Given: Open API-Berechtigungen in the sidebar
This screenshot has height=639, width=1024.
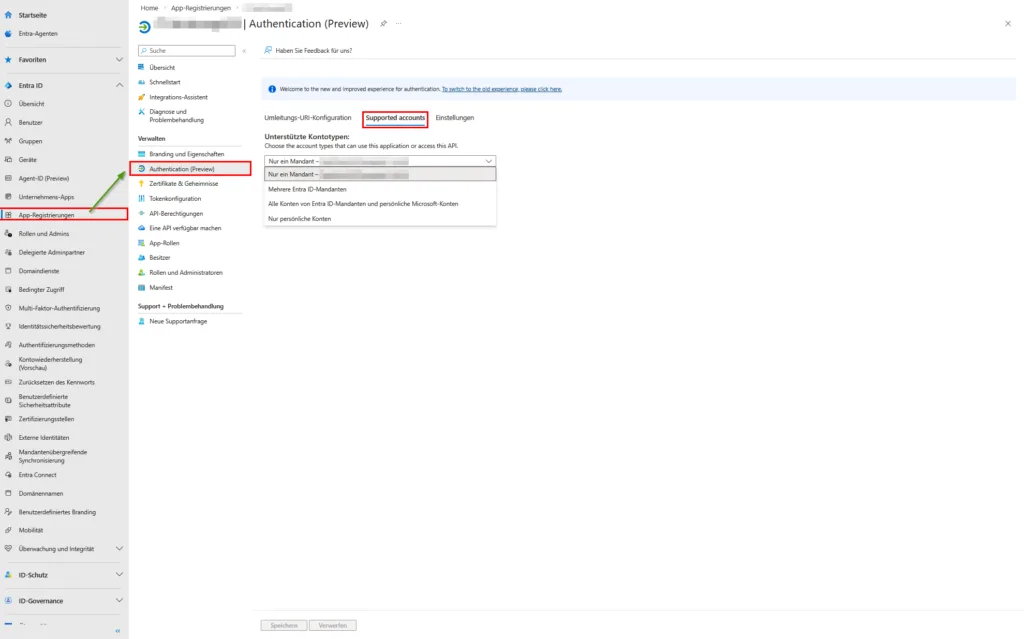Looking at the screenshot, I should pos(175,213).
